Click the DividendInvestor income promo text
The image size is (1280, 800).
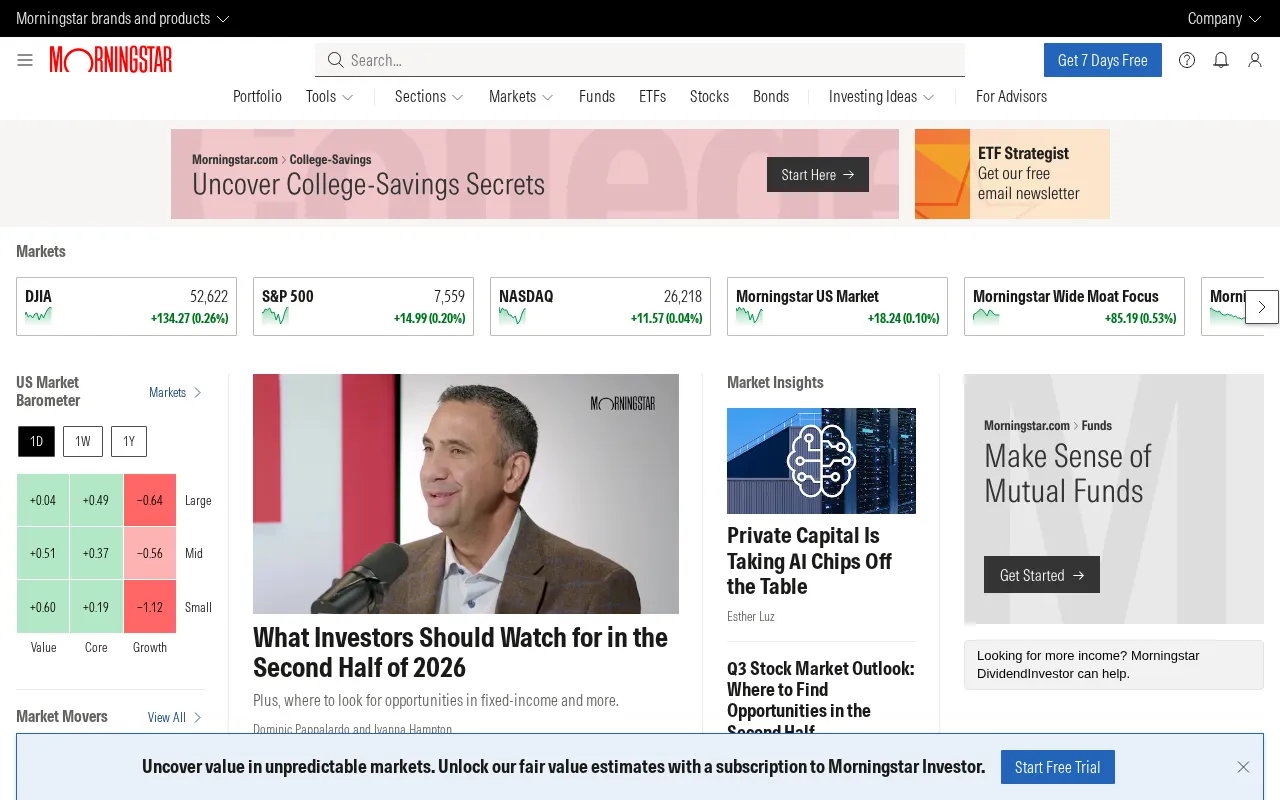[x=1113, y=665]
